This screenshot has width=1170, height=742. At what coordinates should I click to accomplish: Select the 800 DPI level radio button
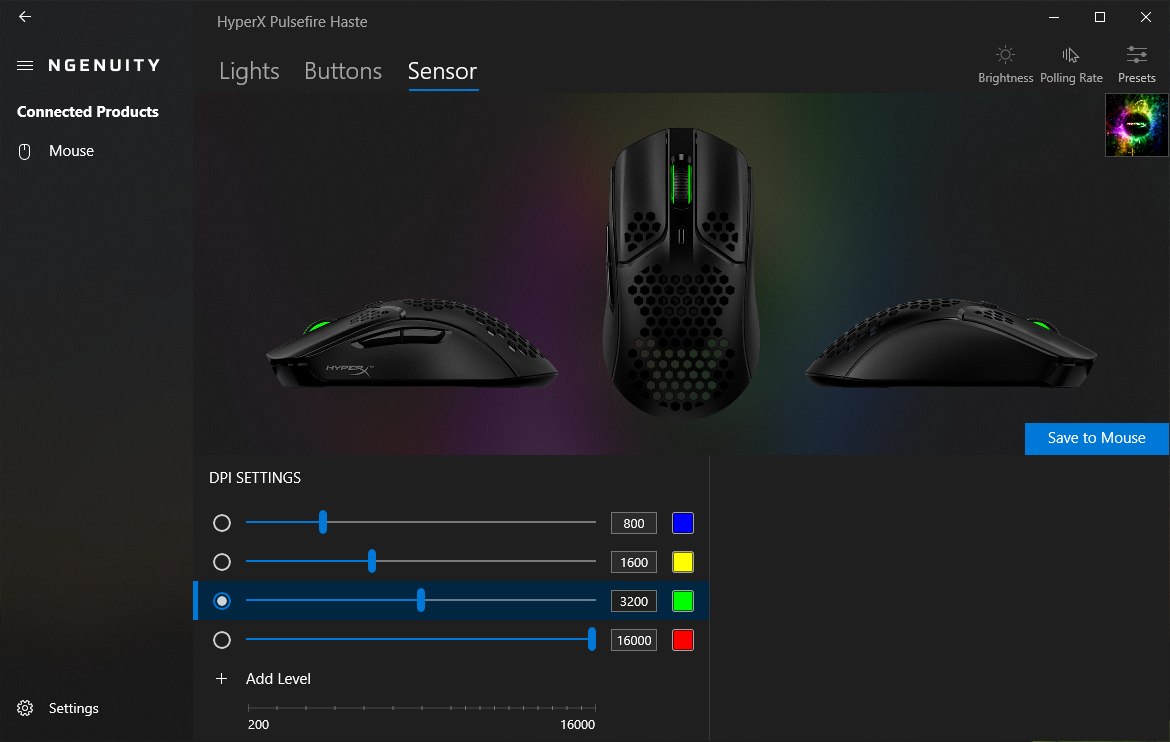pos(222,523)
